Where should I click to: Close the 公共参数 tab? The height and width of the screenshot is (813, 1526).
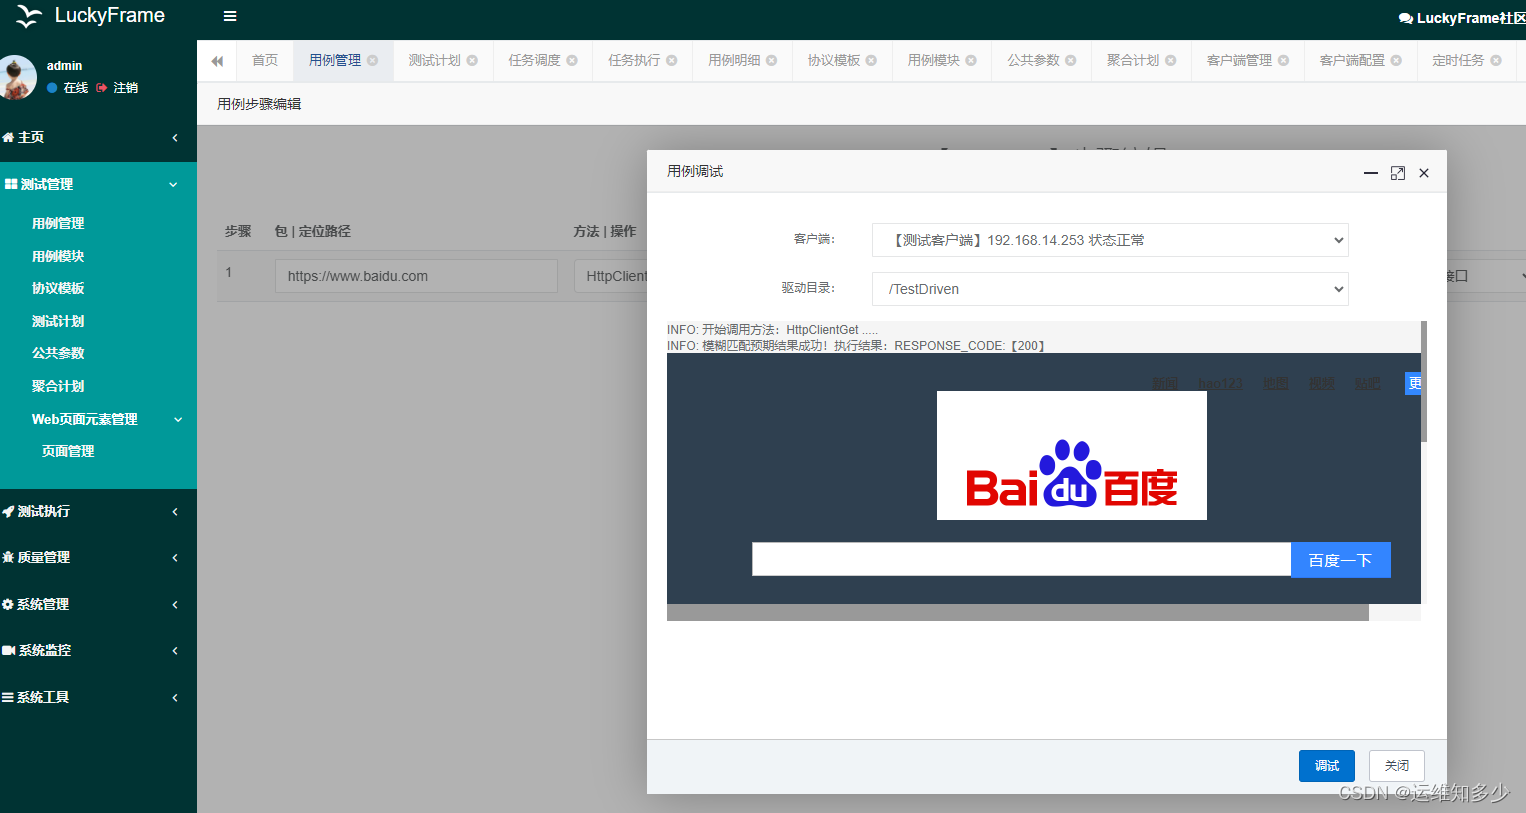pos(1071,60)
